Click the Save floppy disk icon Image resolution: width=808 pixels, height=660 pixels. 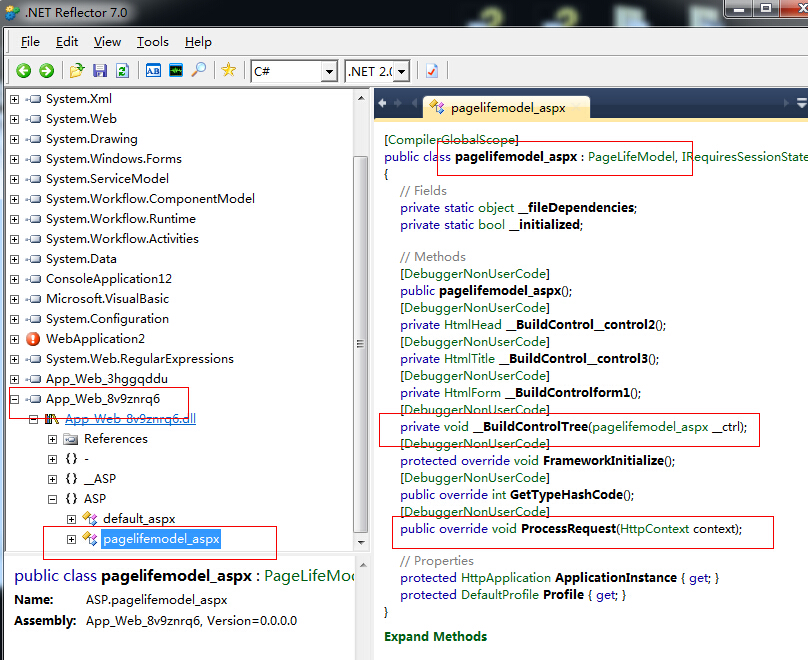coord(99,71)
